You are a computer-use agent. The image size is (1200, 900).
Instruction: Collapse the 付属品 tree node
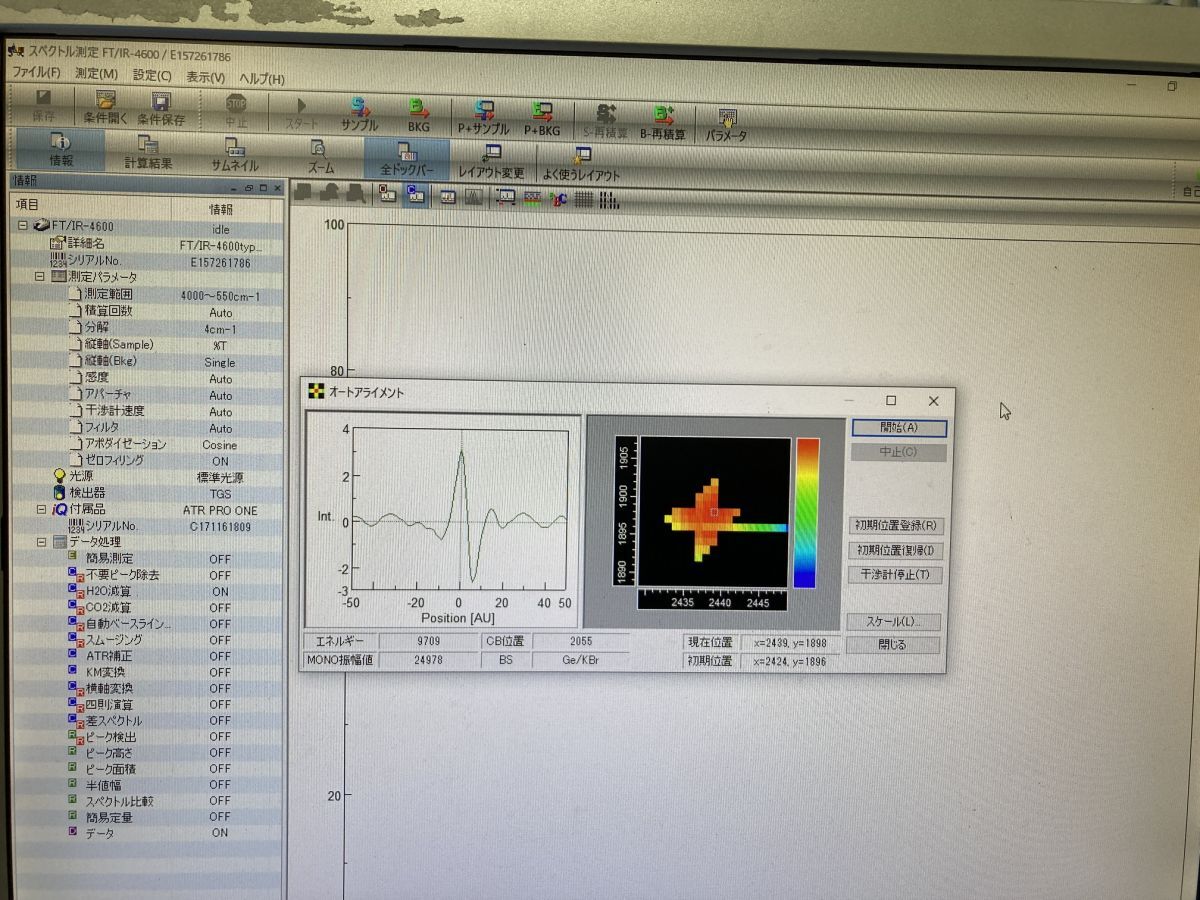pos(40,508)
